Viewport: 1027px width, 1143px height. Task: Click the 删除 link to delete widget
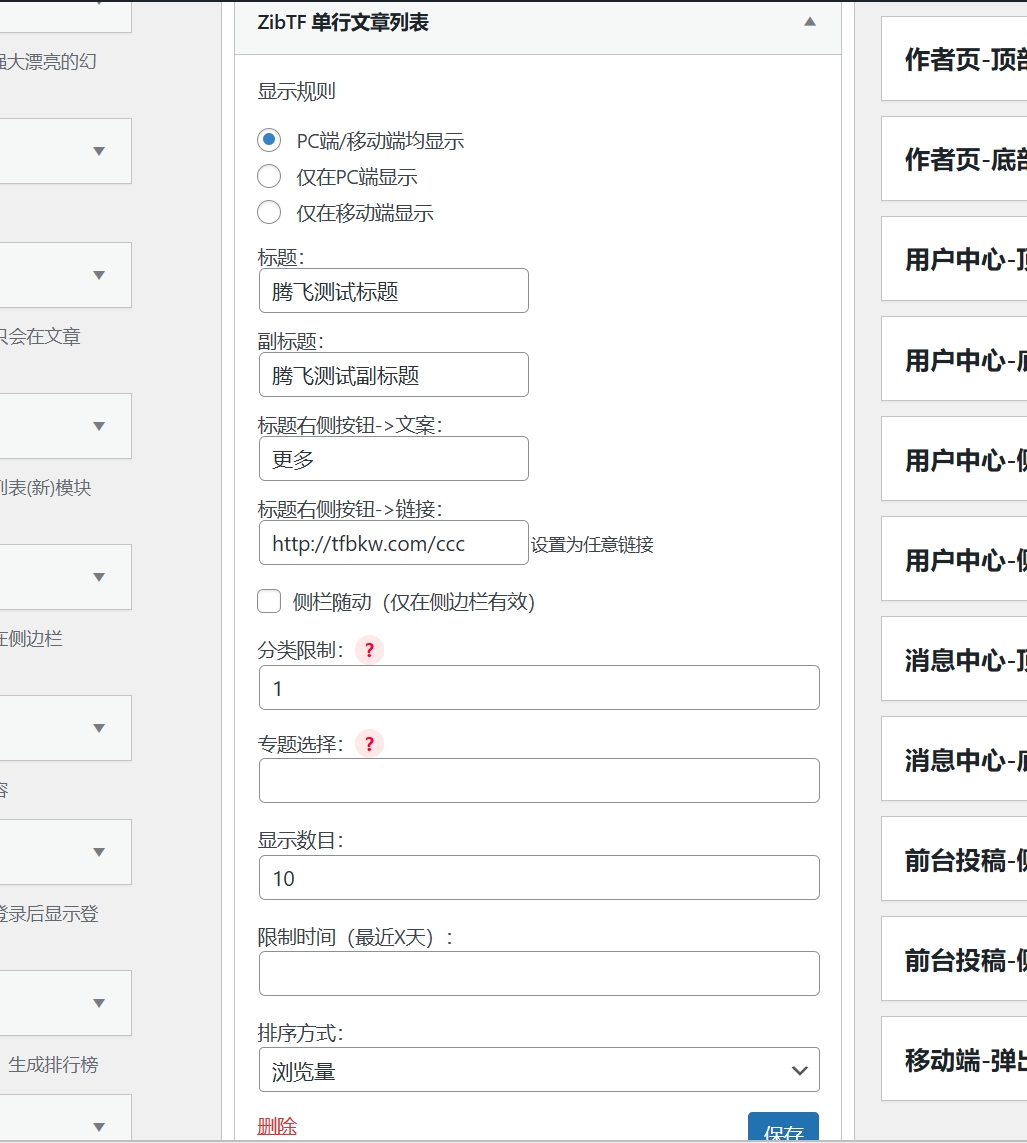[276, 1125]
